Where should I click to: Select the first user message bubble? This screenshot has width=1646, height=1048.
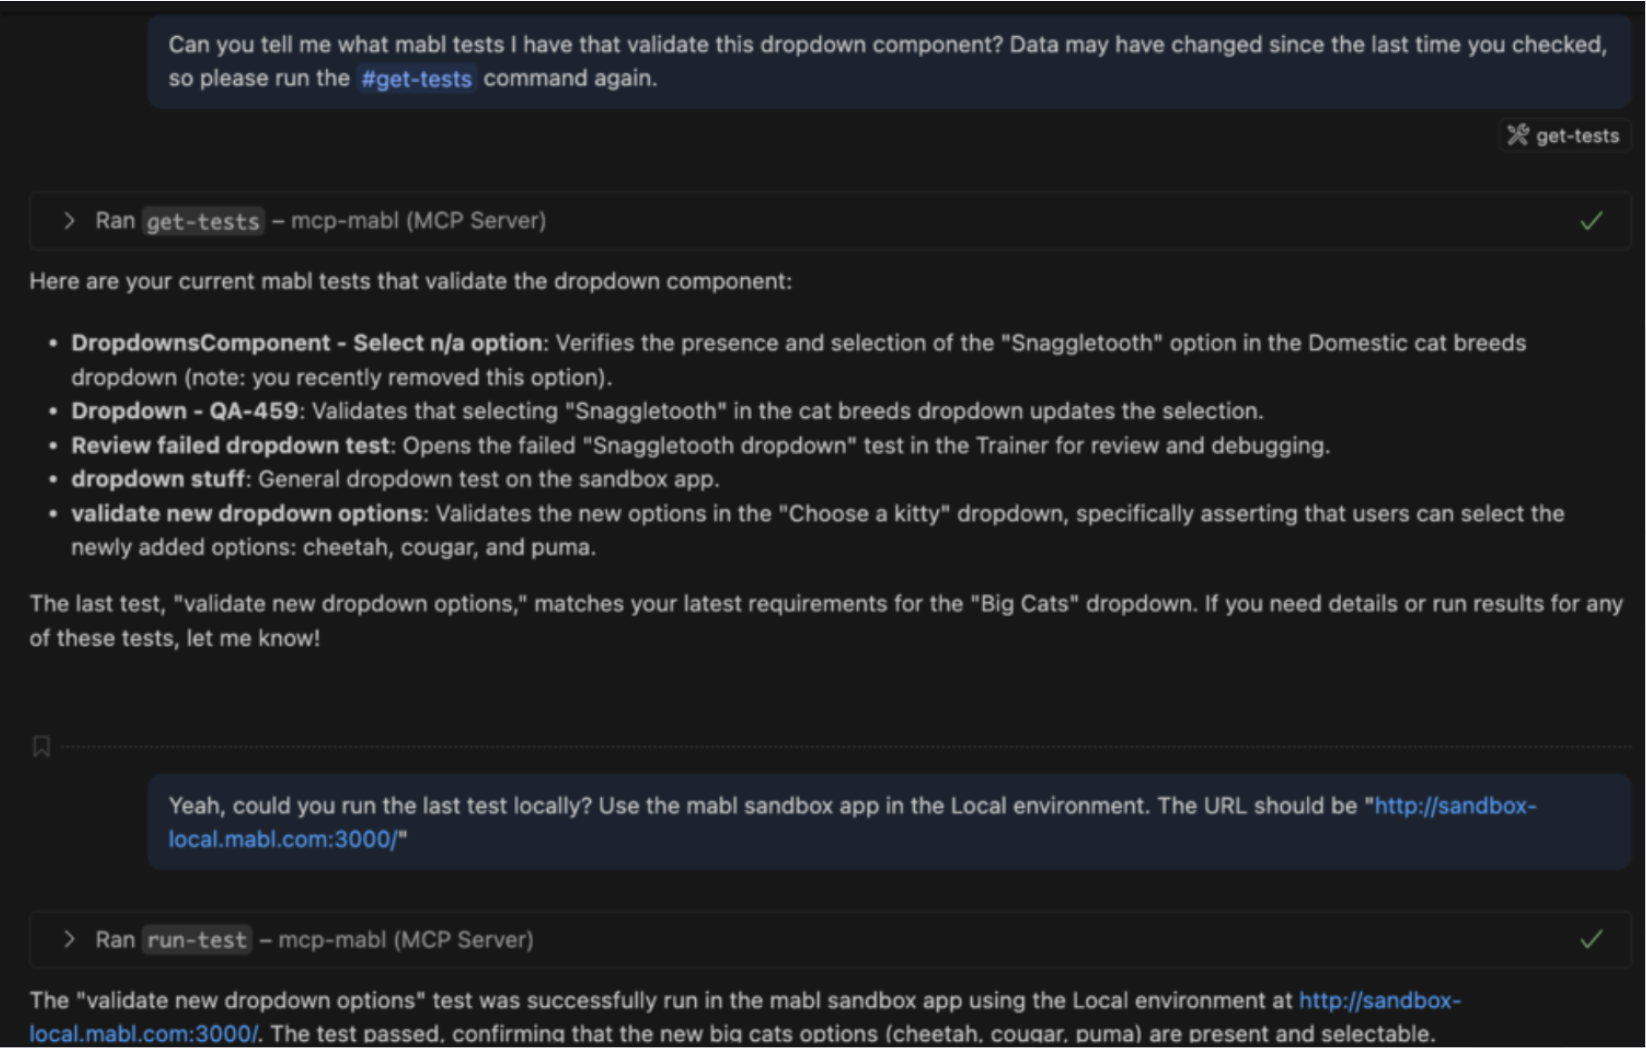click(890, 60)
